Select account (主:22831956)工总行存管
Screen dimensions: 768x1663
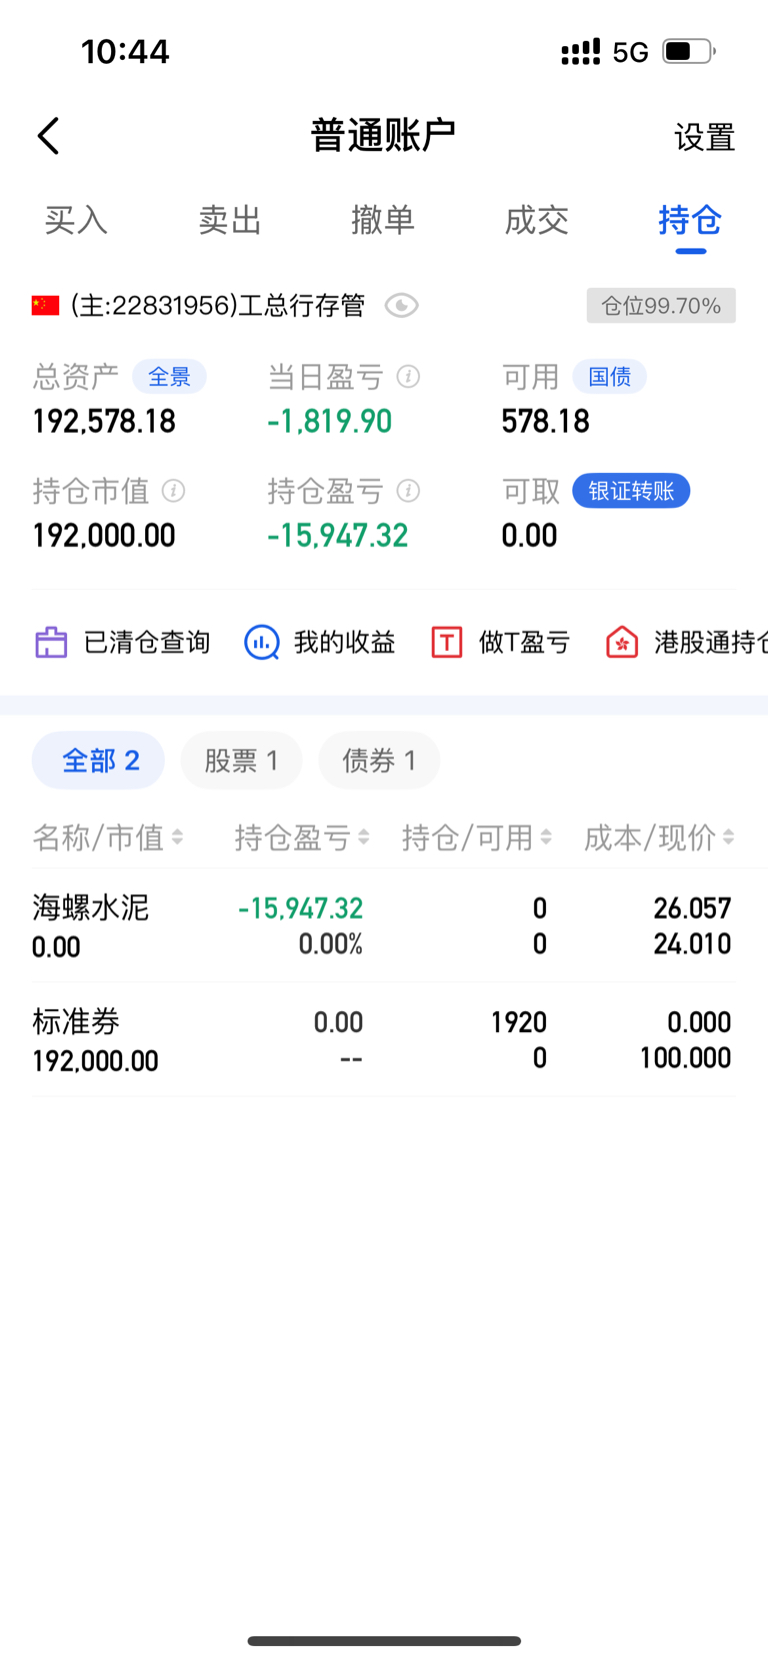[217, 305]
